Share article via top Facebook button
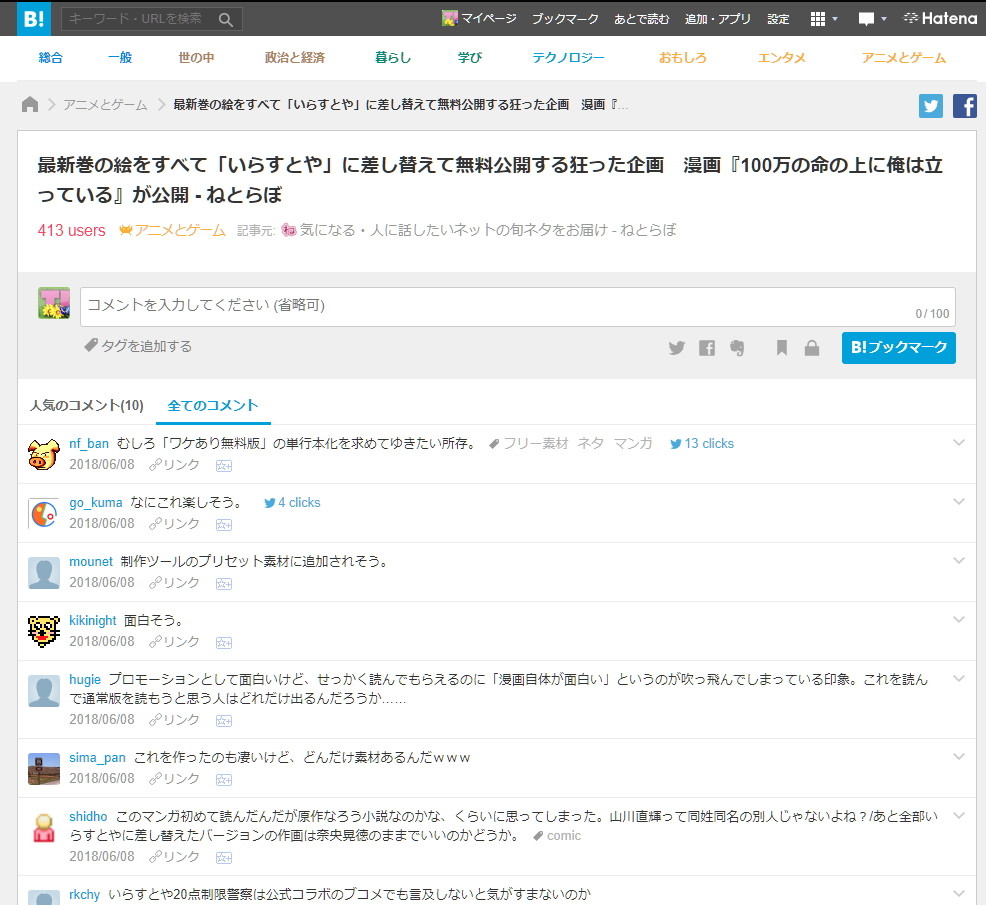The height and width of the screenshot is (905, 986). 965,106
